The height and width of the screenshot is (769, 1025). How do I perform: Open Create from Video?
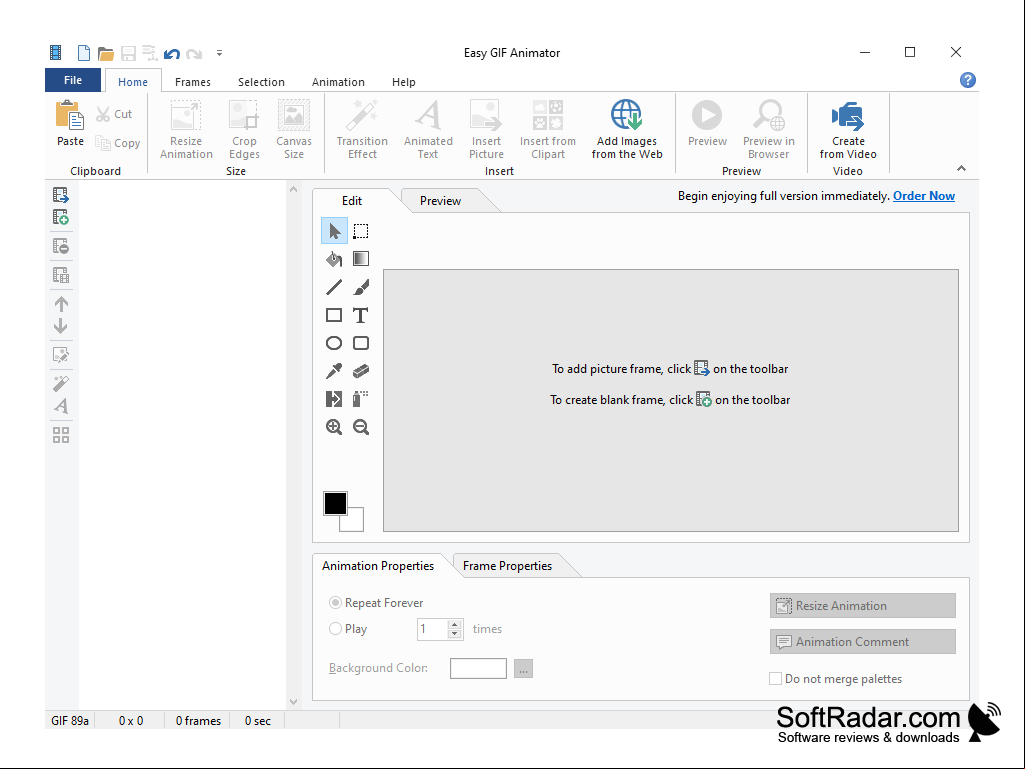click(848, 129)
